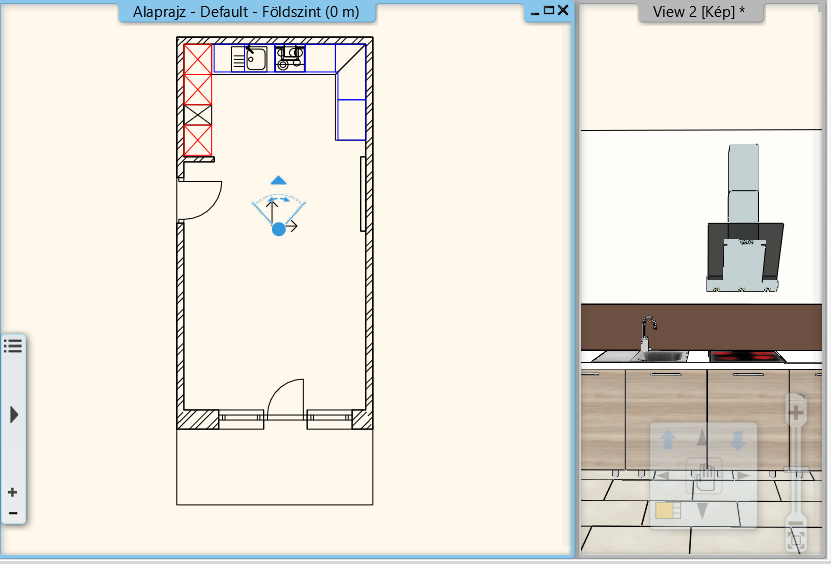Click the plus button on left panel
The width and height of the screenshot is (831, 564).
coord(13,492)
